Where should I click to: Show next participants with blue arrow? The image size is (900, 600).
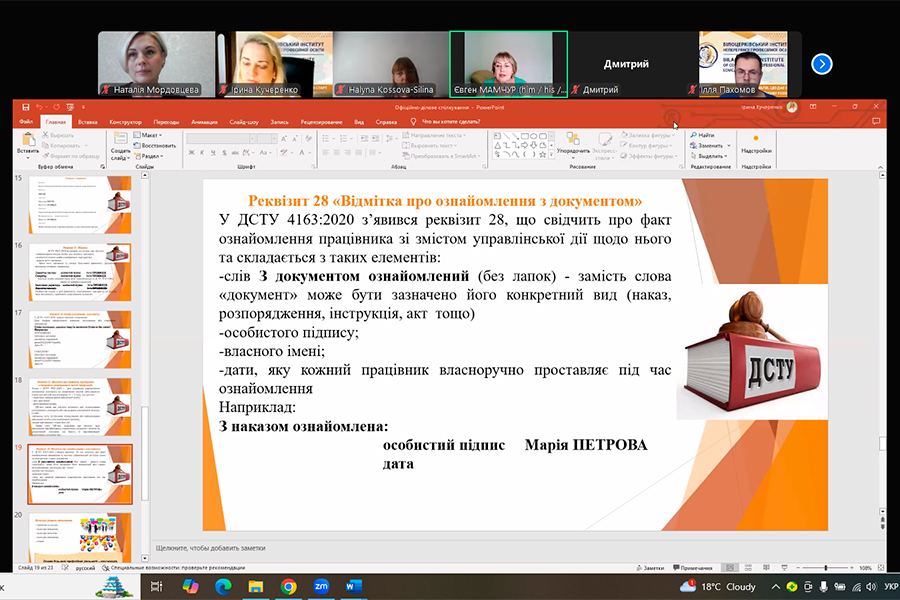pos(822,64)
